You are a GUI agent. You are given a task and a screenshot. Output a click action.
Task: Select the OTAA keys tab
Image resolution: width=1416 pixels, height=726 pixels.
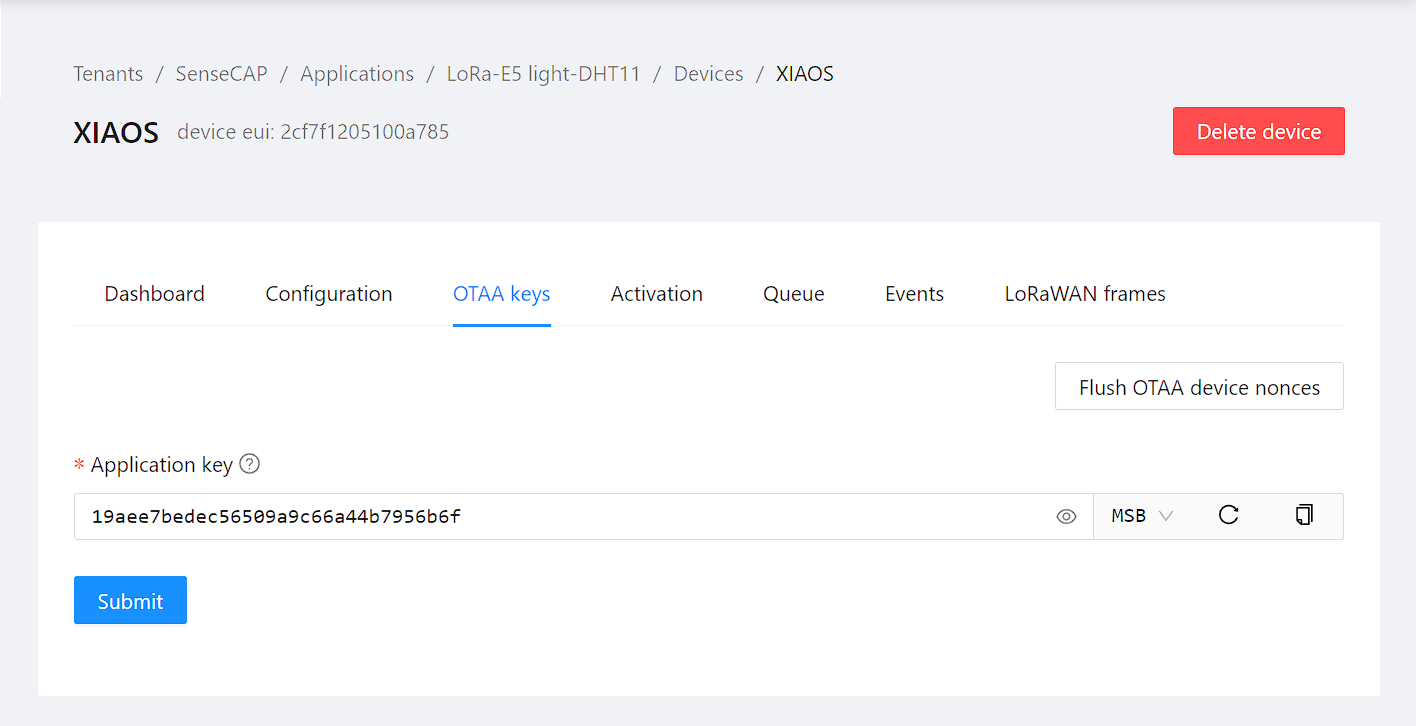[x=502, y=294]
